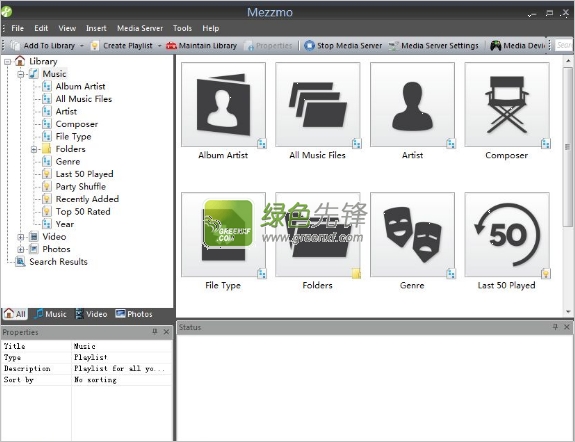The width and height of the screenshot is (575, 442).
Task: Open the View menu
Action: pyautogui.click(x=67, y=28)
